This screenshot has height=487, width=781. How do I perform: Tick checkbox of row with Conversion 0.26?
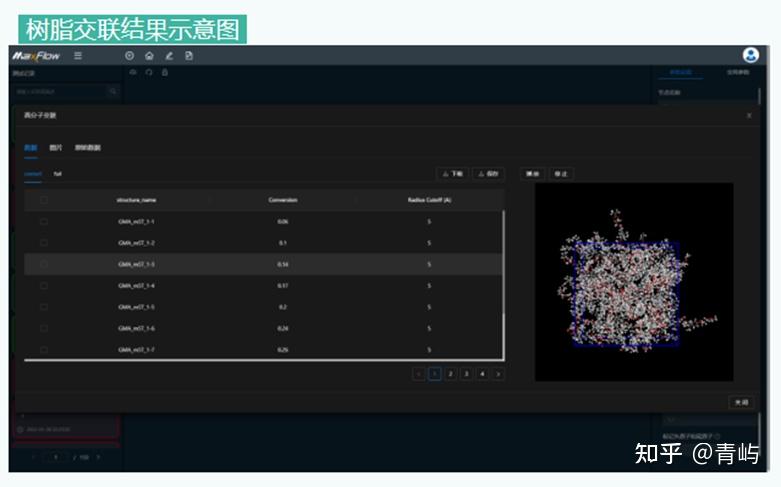[x=44, y=350]
